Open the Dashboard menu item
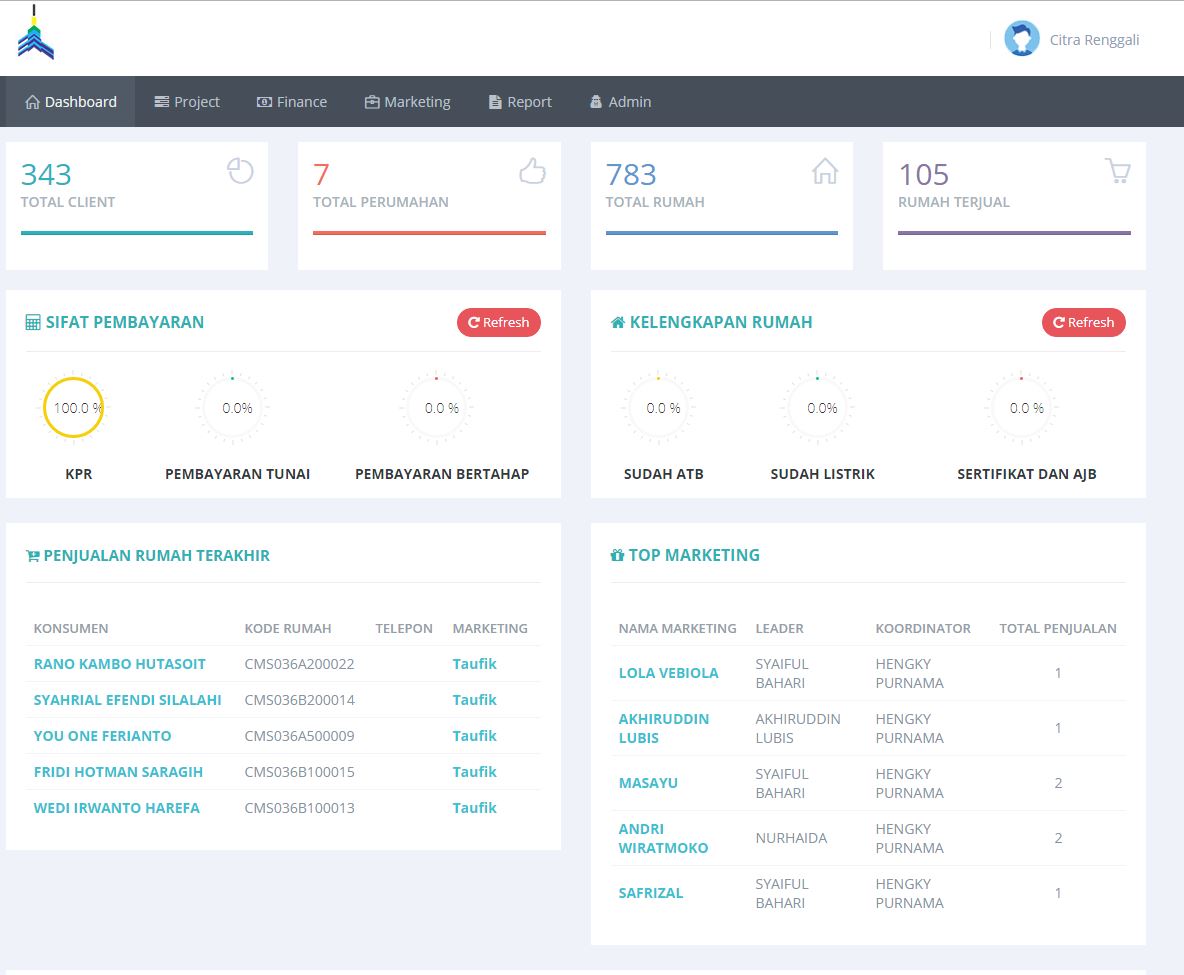Image resolution: width=1184 pixels, height=975 pixels. click(71, 102)
